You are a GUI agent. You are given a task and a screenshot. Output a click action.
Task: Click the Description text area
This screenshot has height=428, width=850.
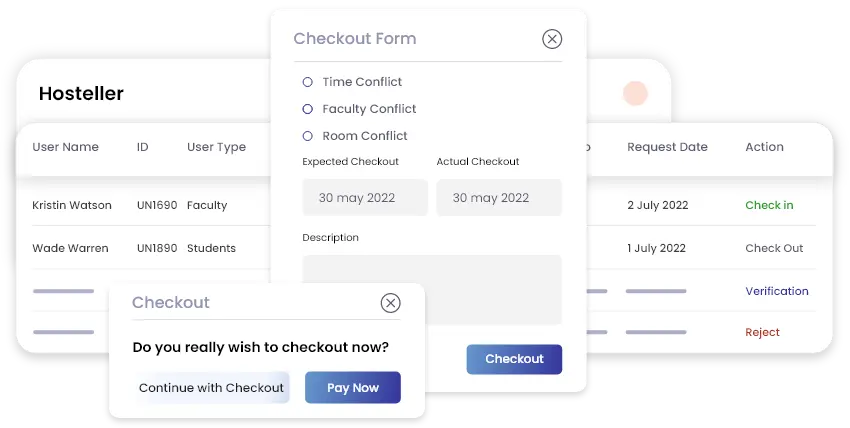(x=432, y=289)
